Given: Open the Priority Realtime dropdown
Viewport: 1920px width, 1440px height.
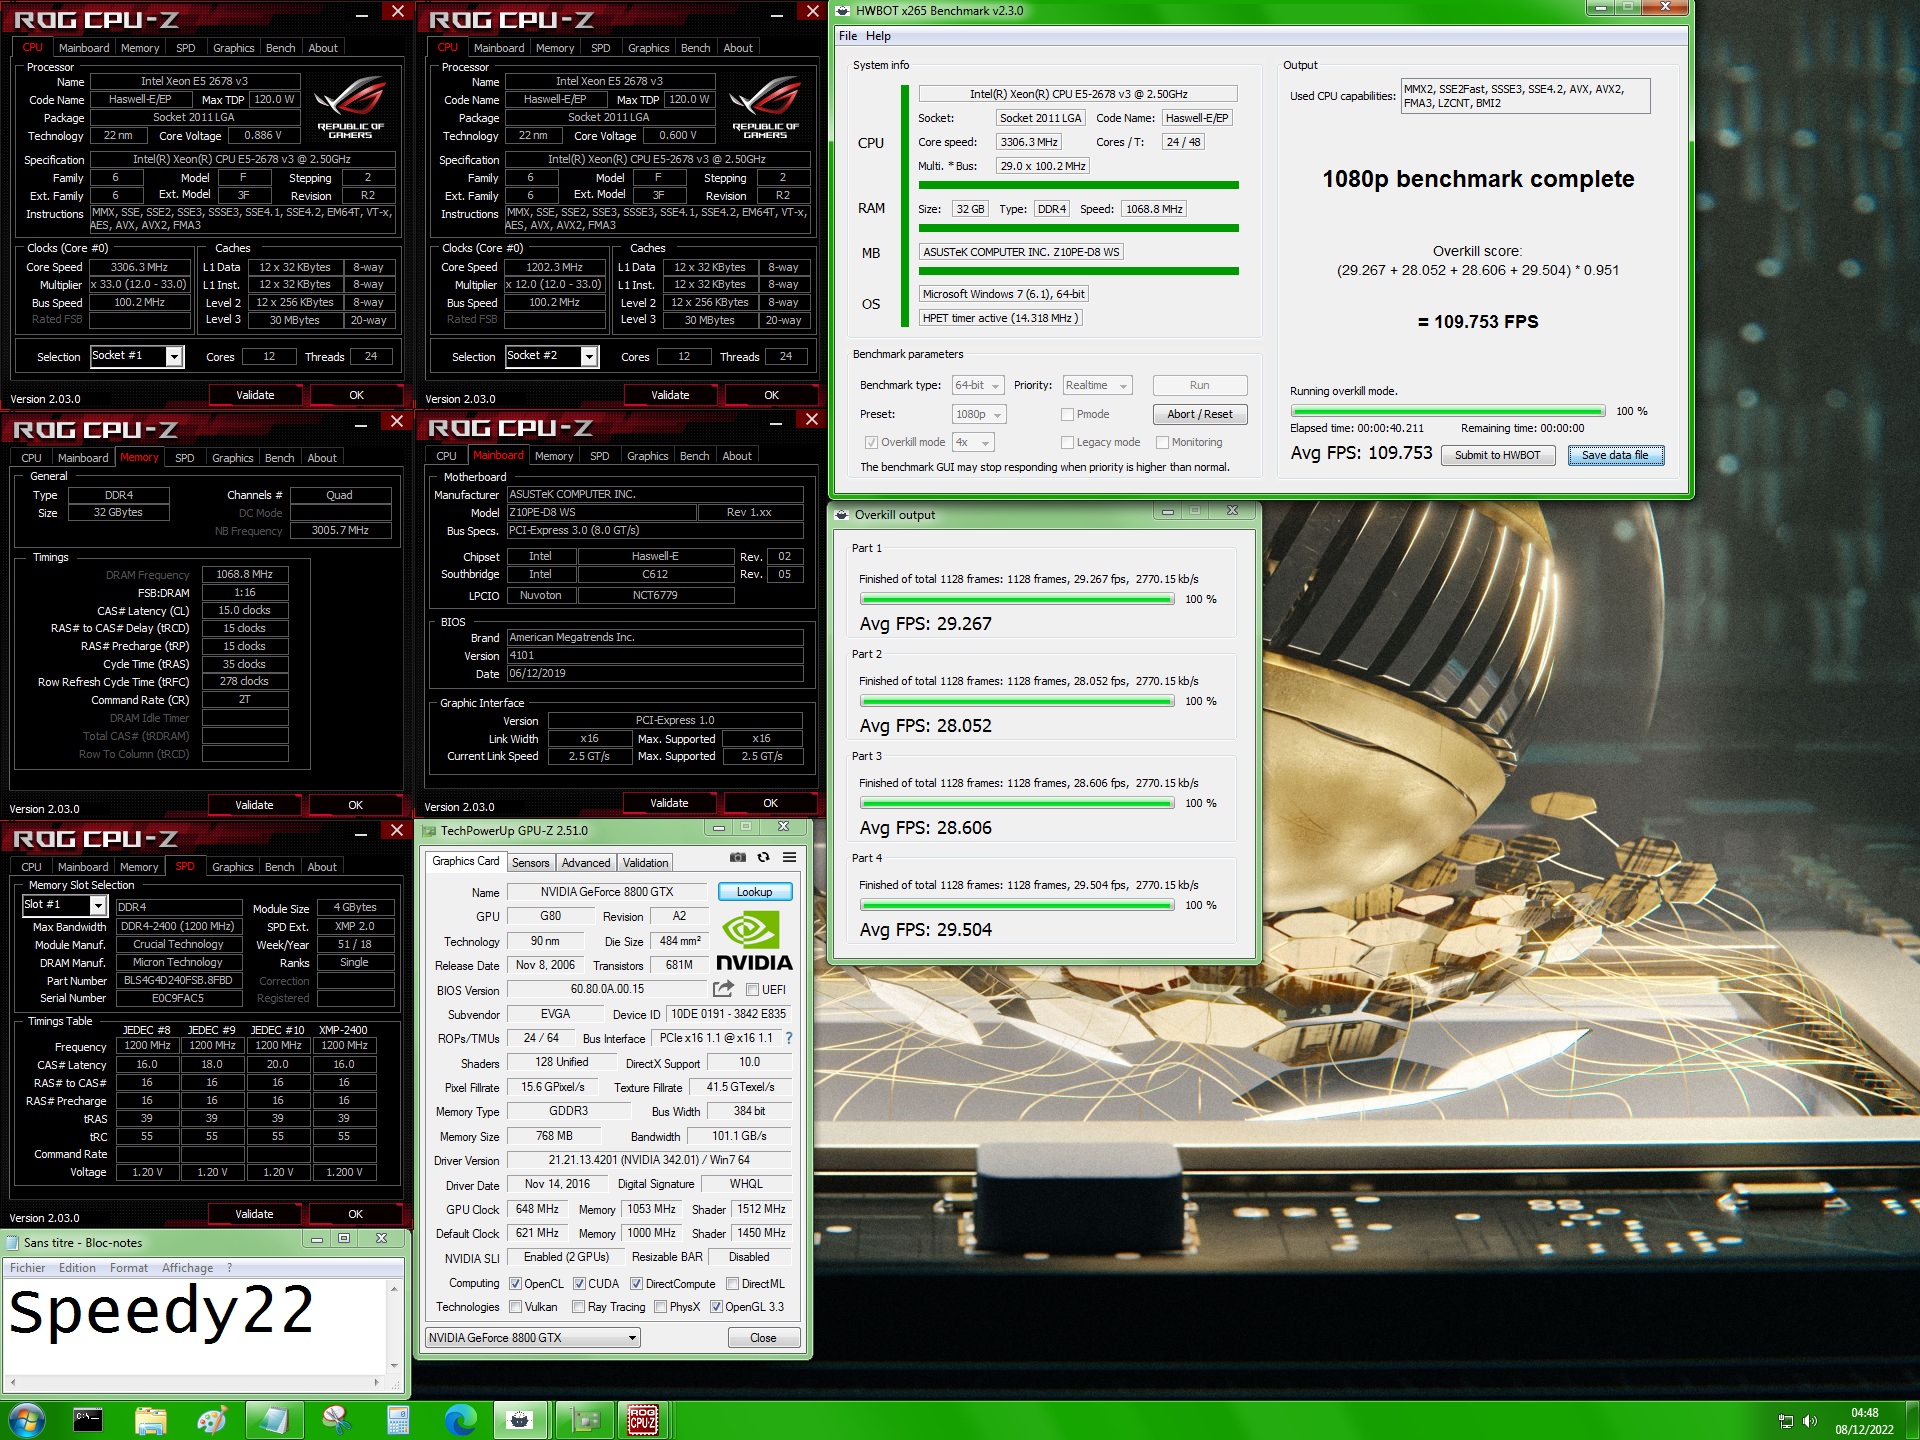Looking at the screenshot, I should coord(1096,385).
